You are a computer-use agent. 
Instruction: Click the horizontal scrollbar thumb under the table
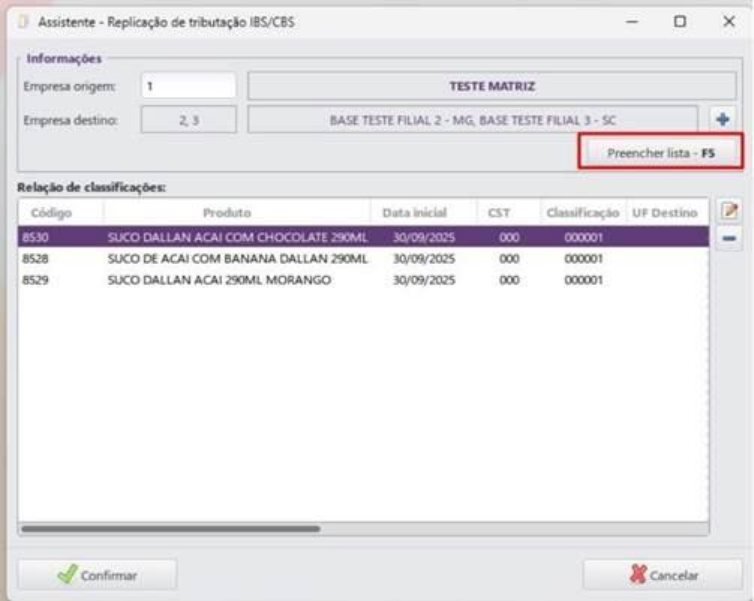coord(171,529)
